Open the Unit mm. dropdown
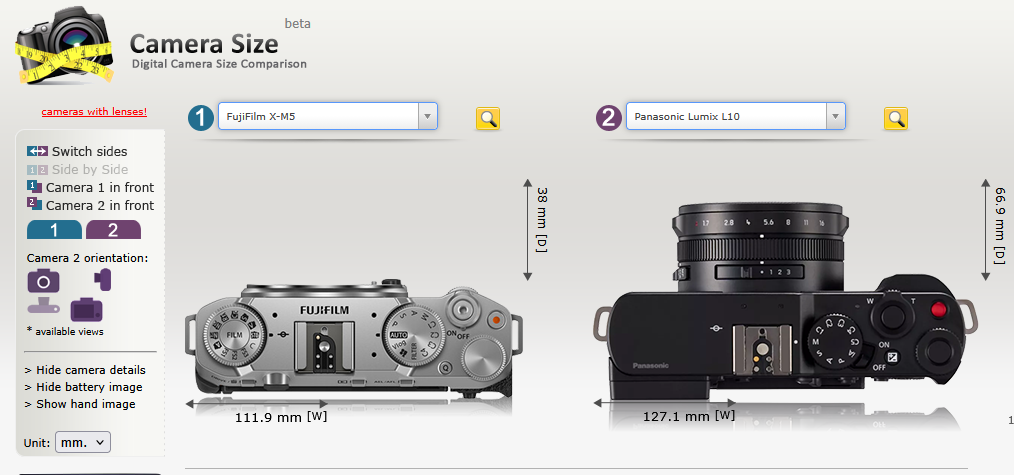The image size is (1014, 475). pos(83,443)
